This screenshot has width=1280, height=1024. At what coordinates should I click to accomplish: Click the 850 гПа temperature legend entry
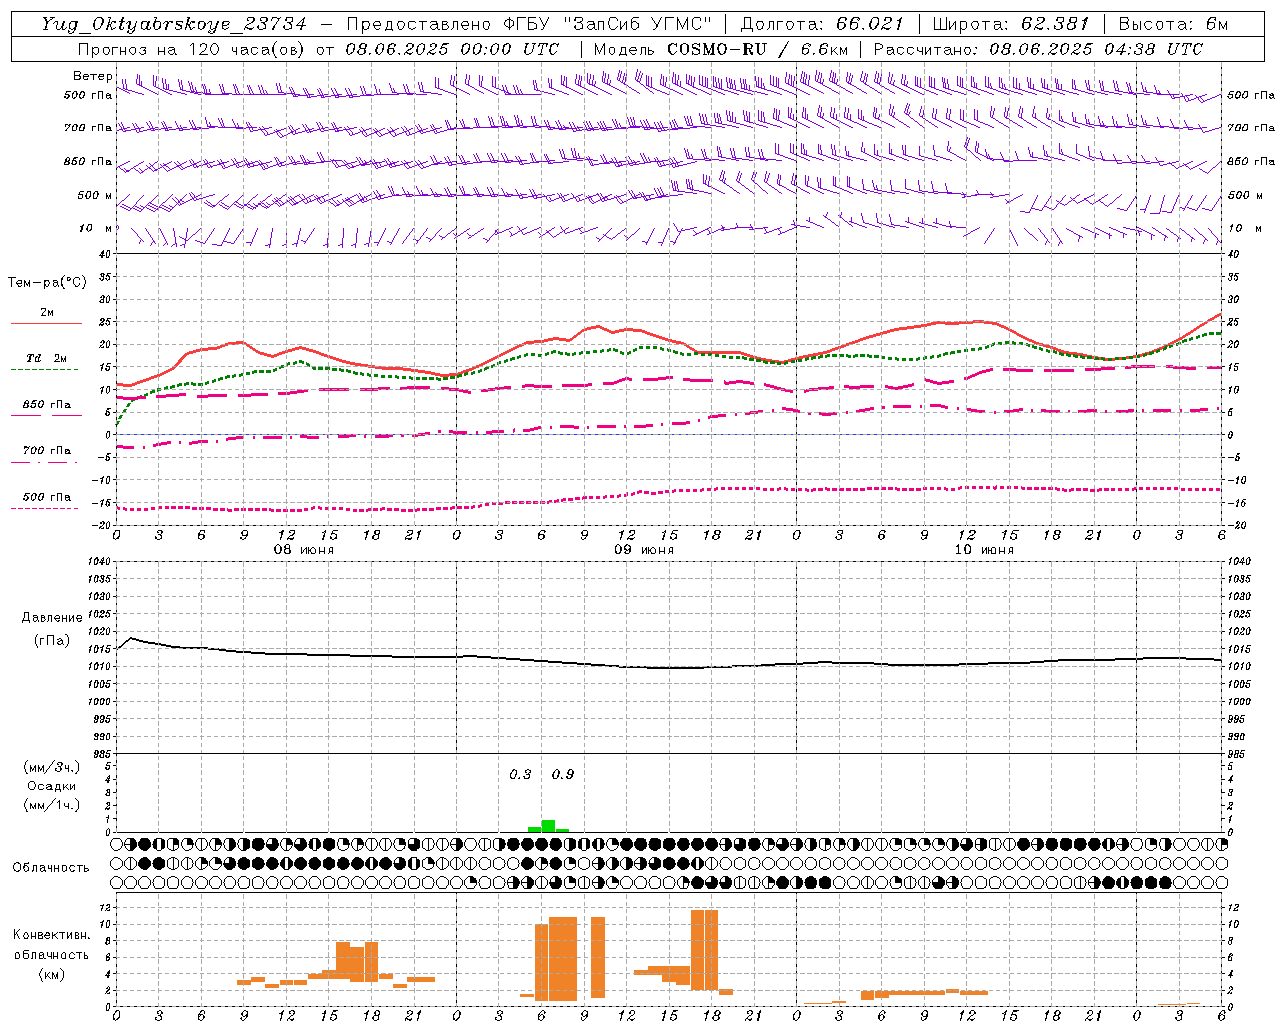click(46, 405)
